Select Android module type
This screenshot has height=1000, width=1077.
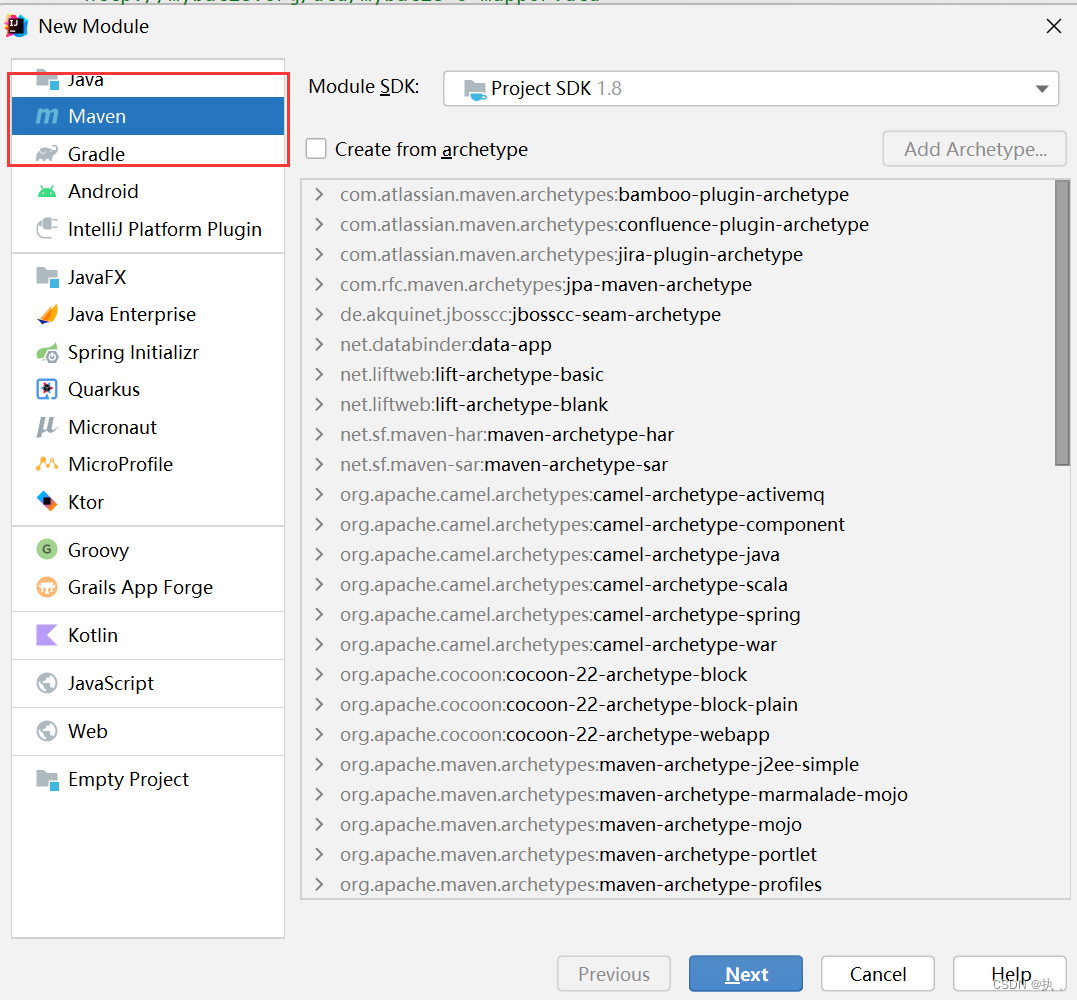click(148, 191)
